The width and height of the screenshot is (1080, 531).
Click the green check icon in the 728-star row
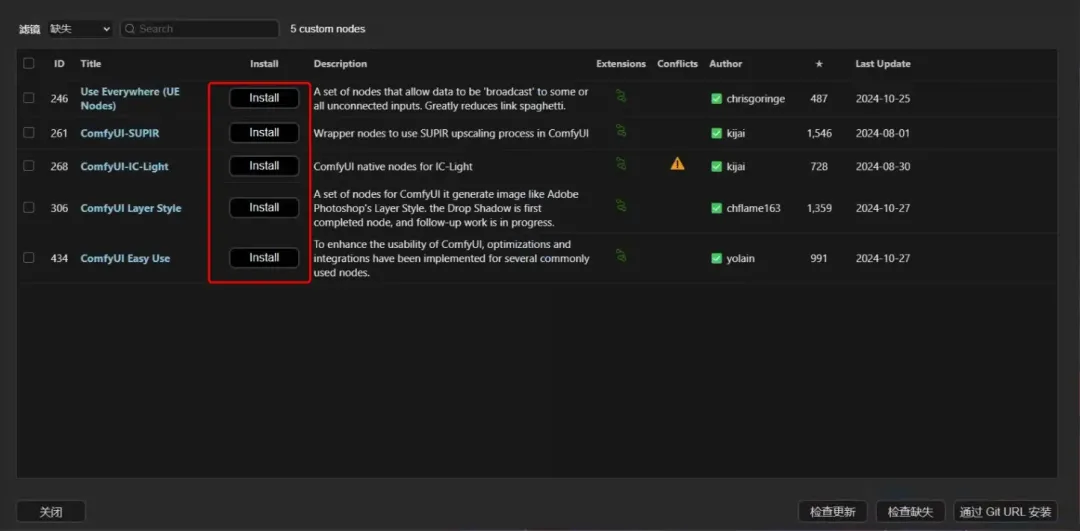(x=716, y=167)
